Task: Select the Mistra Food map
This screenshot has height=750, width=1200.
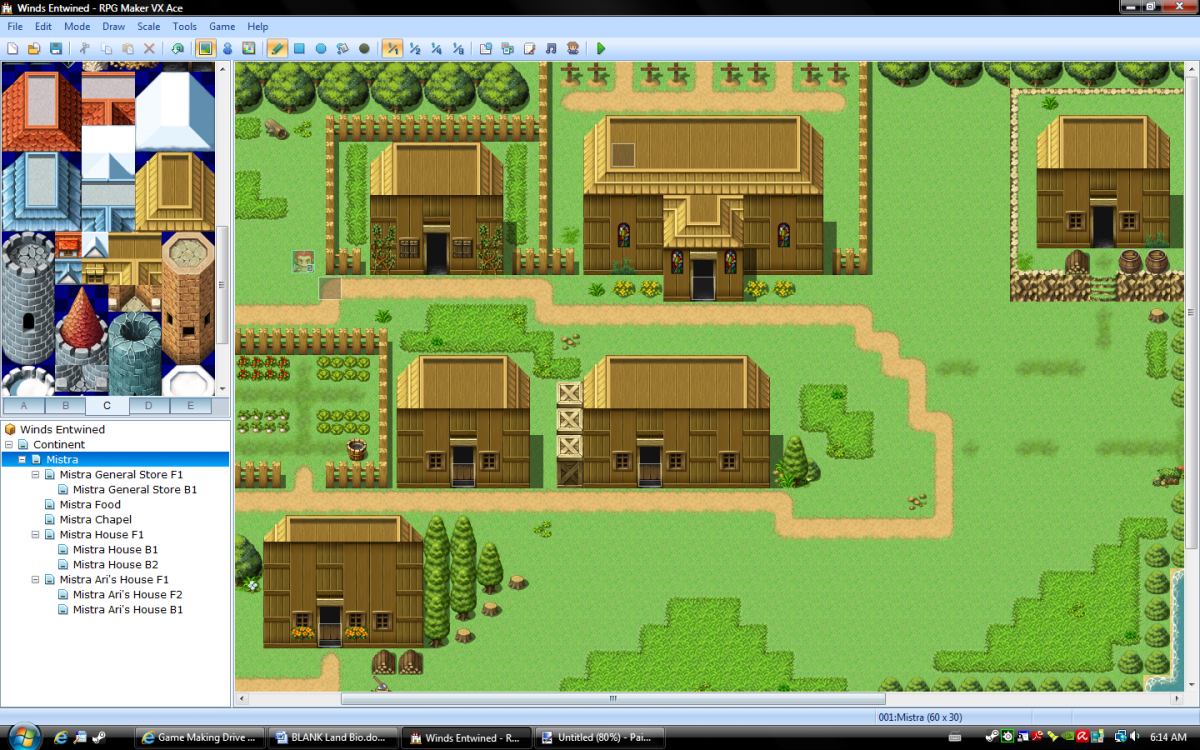Action: pos(90,505)
